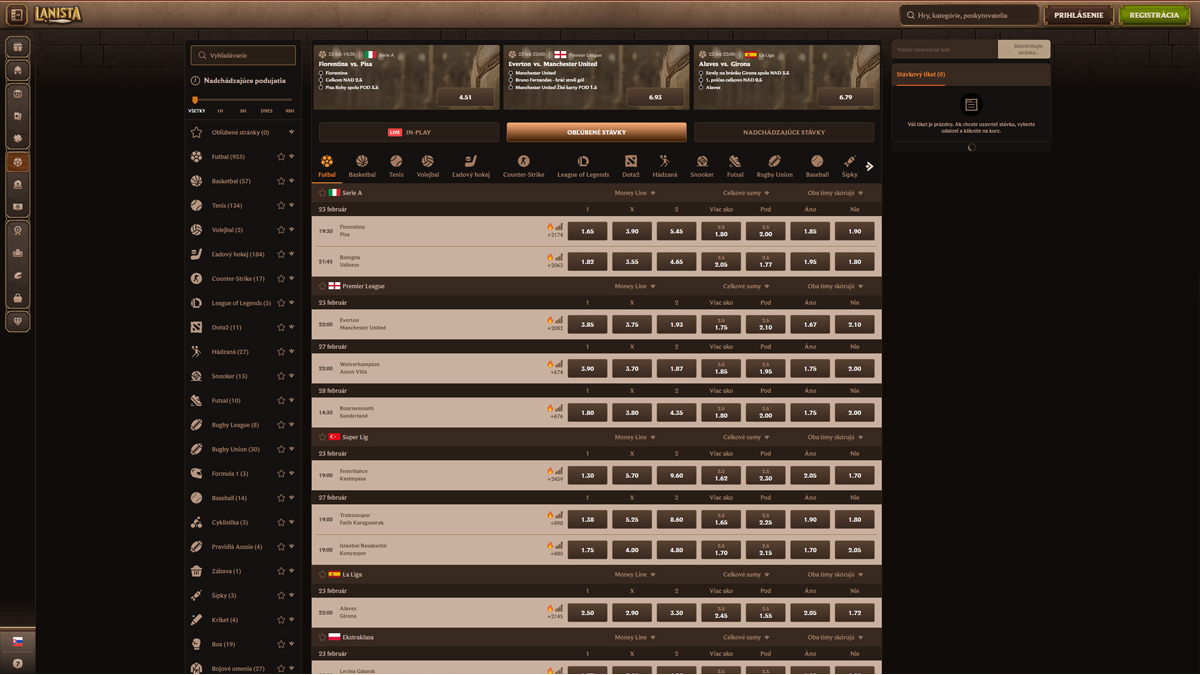Open the diamond VIP icon in sidebar
1200x675 pixels.
point(17,321)
